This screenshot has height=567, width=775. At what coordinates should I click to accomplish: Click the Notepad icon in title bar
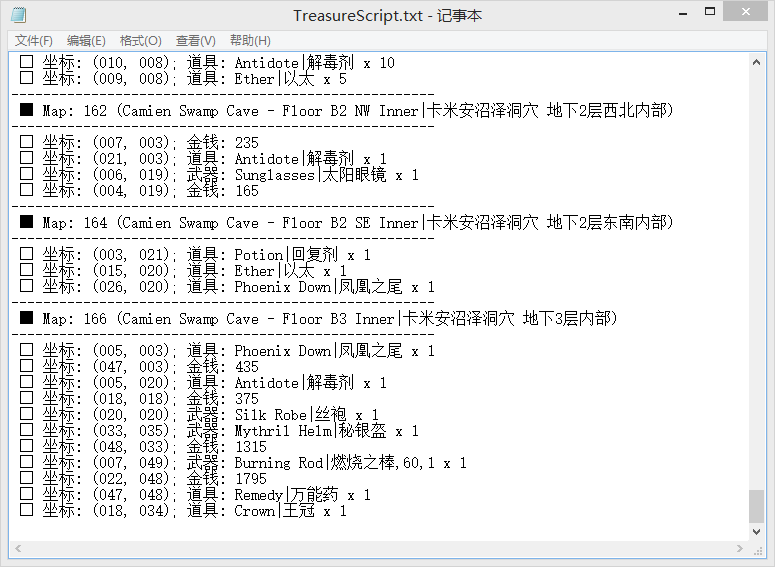pyautogui.click(x=19, y=15)
